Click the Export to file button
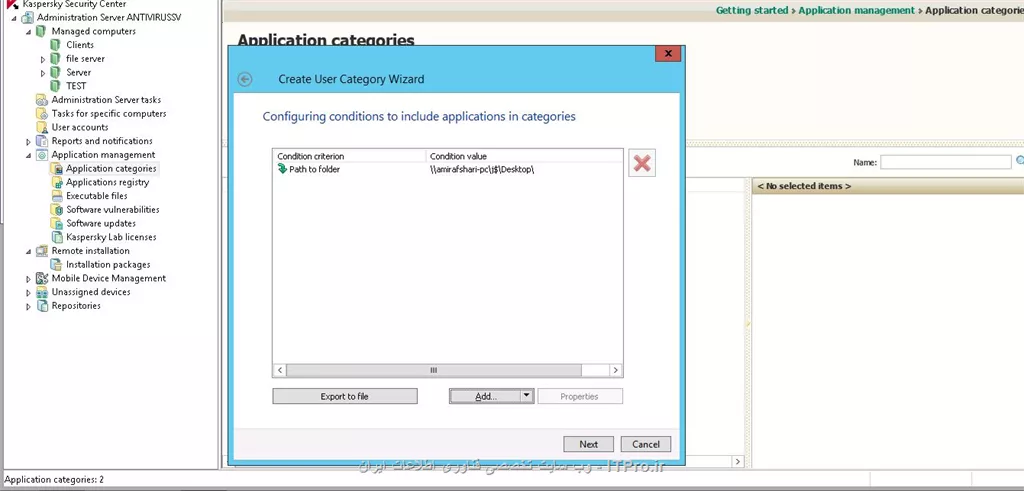The image size is (1024, 491). point(345,396)
